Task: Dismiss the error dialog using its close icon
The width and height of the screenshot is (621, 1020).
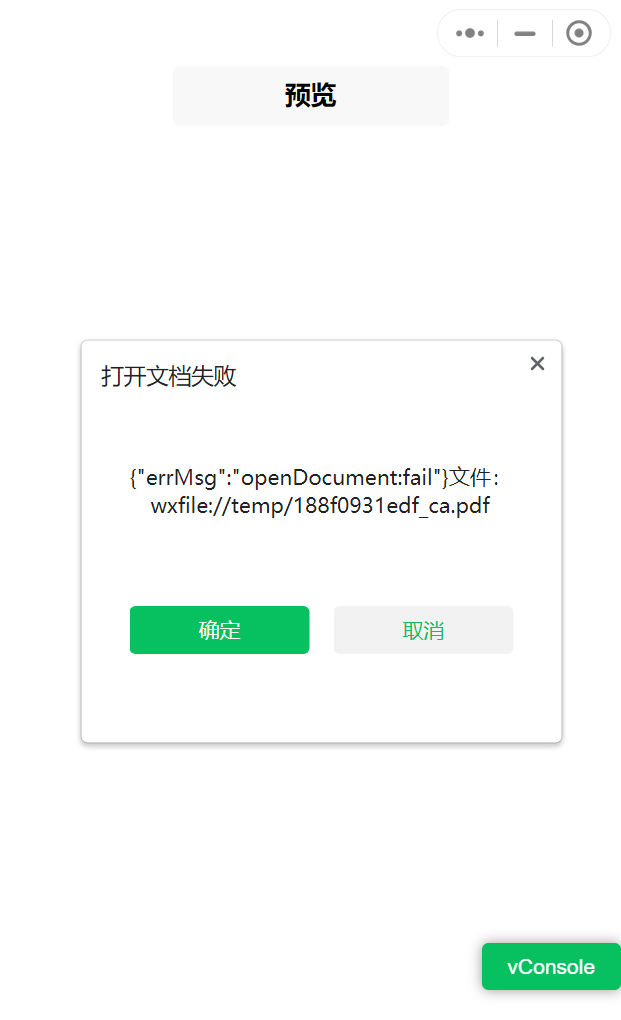Action: tap(537, 364)
